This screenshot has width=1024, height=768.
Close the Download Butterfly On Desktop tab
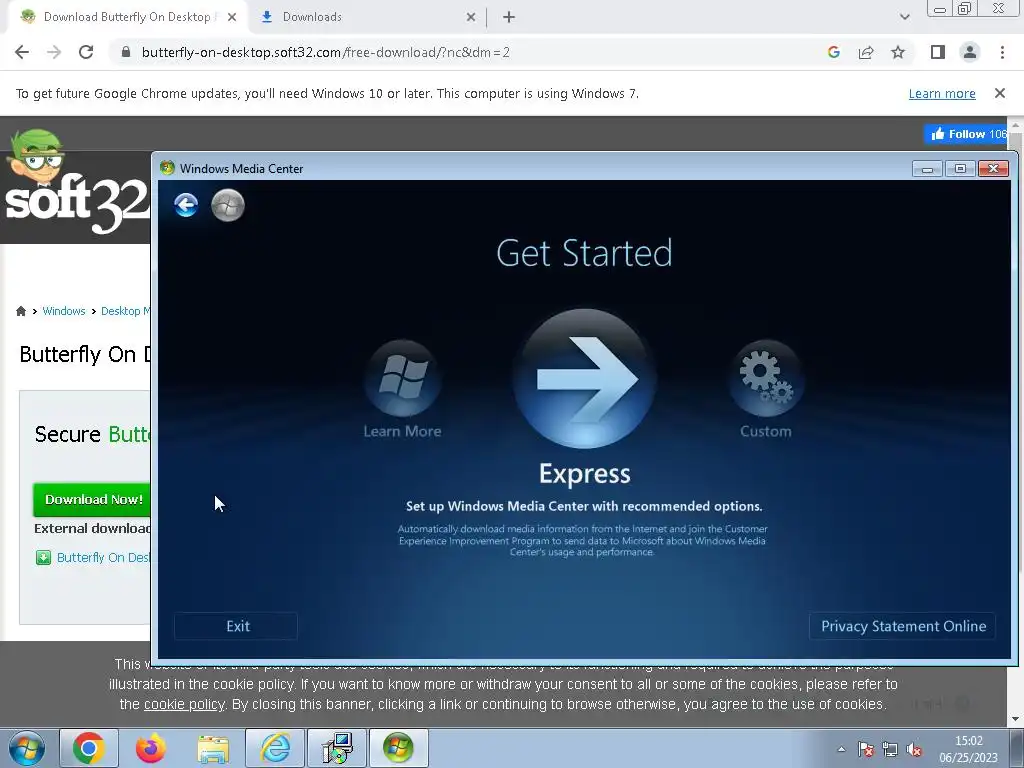(x=232, y=17)
